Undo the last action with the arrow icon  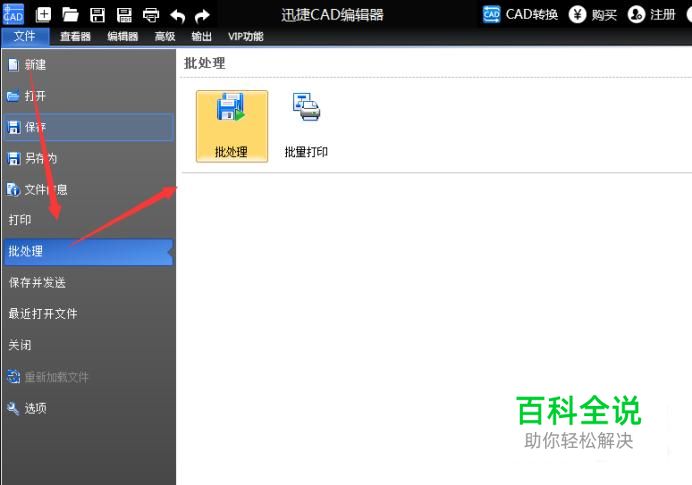(x=177, y=16)
